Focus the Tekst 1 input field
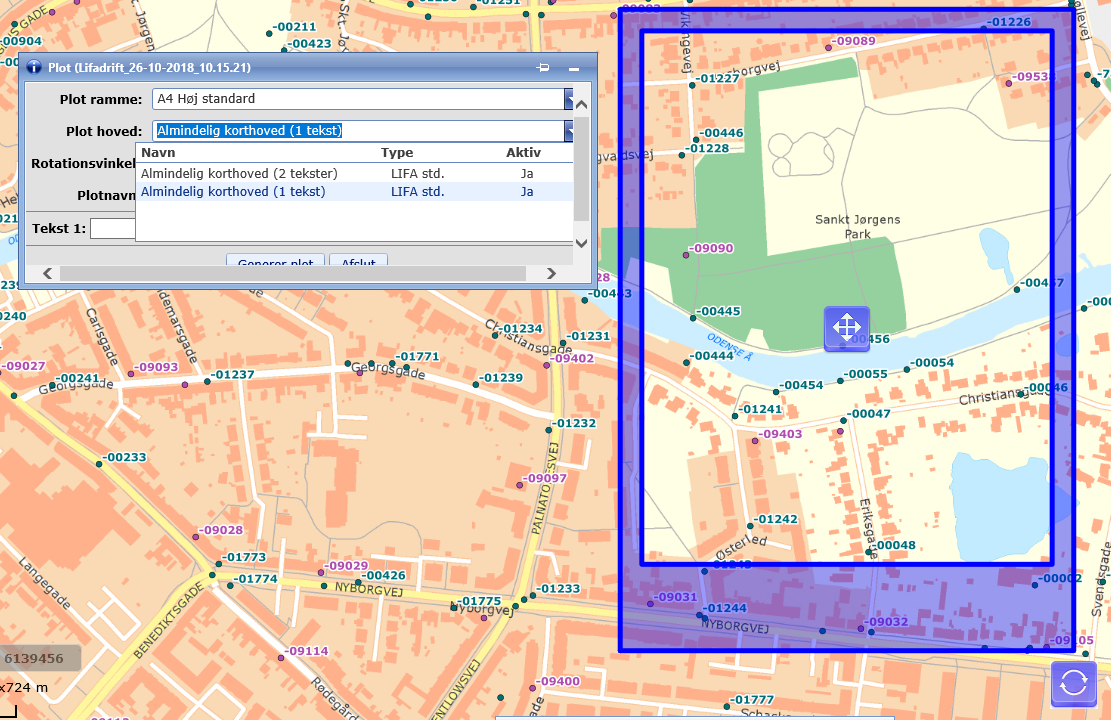This screenshot has width=1111, height=720. tap(113, 228)
